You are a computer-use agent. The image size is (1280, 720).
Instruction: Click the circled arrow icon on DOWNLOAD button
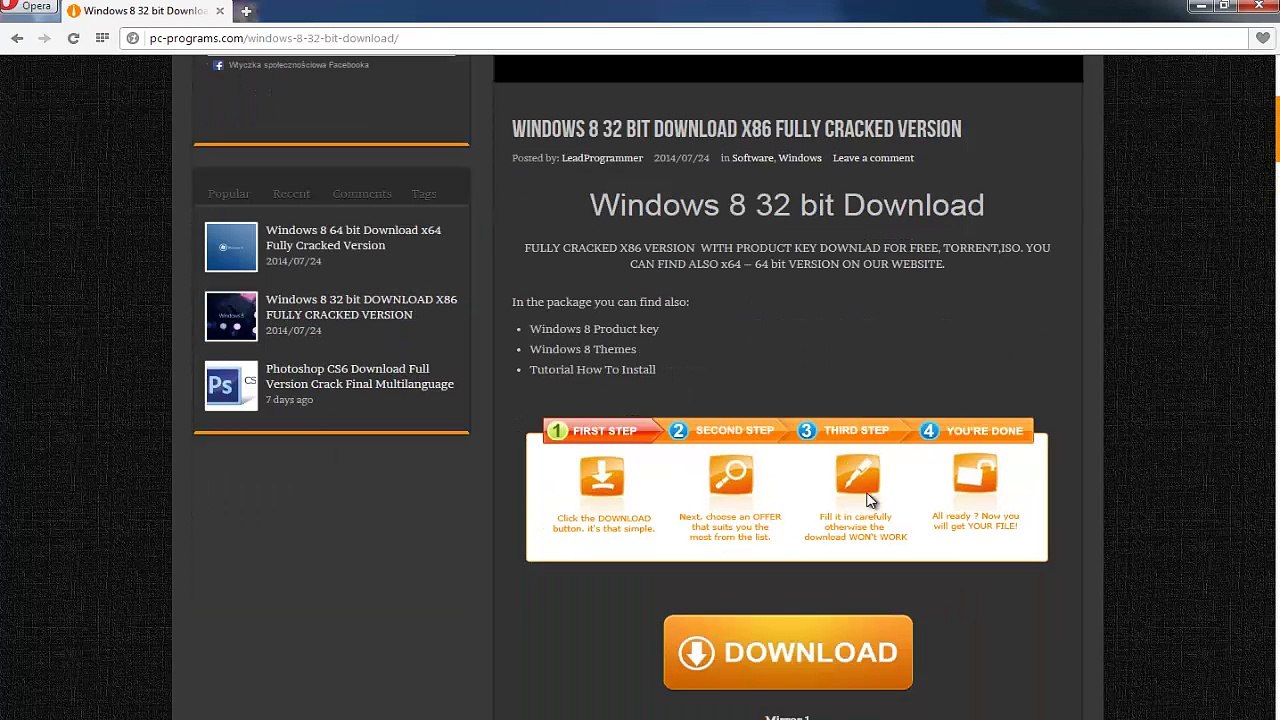point(696,653)
